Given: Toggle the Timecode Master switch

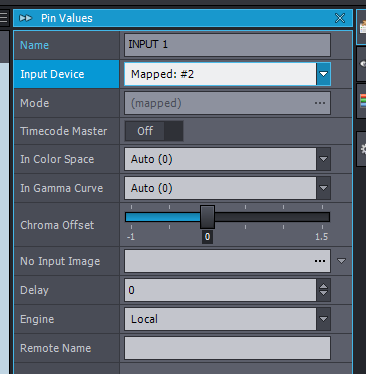Looking at the screenshot, I should 154,131.
